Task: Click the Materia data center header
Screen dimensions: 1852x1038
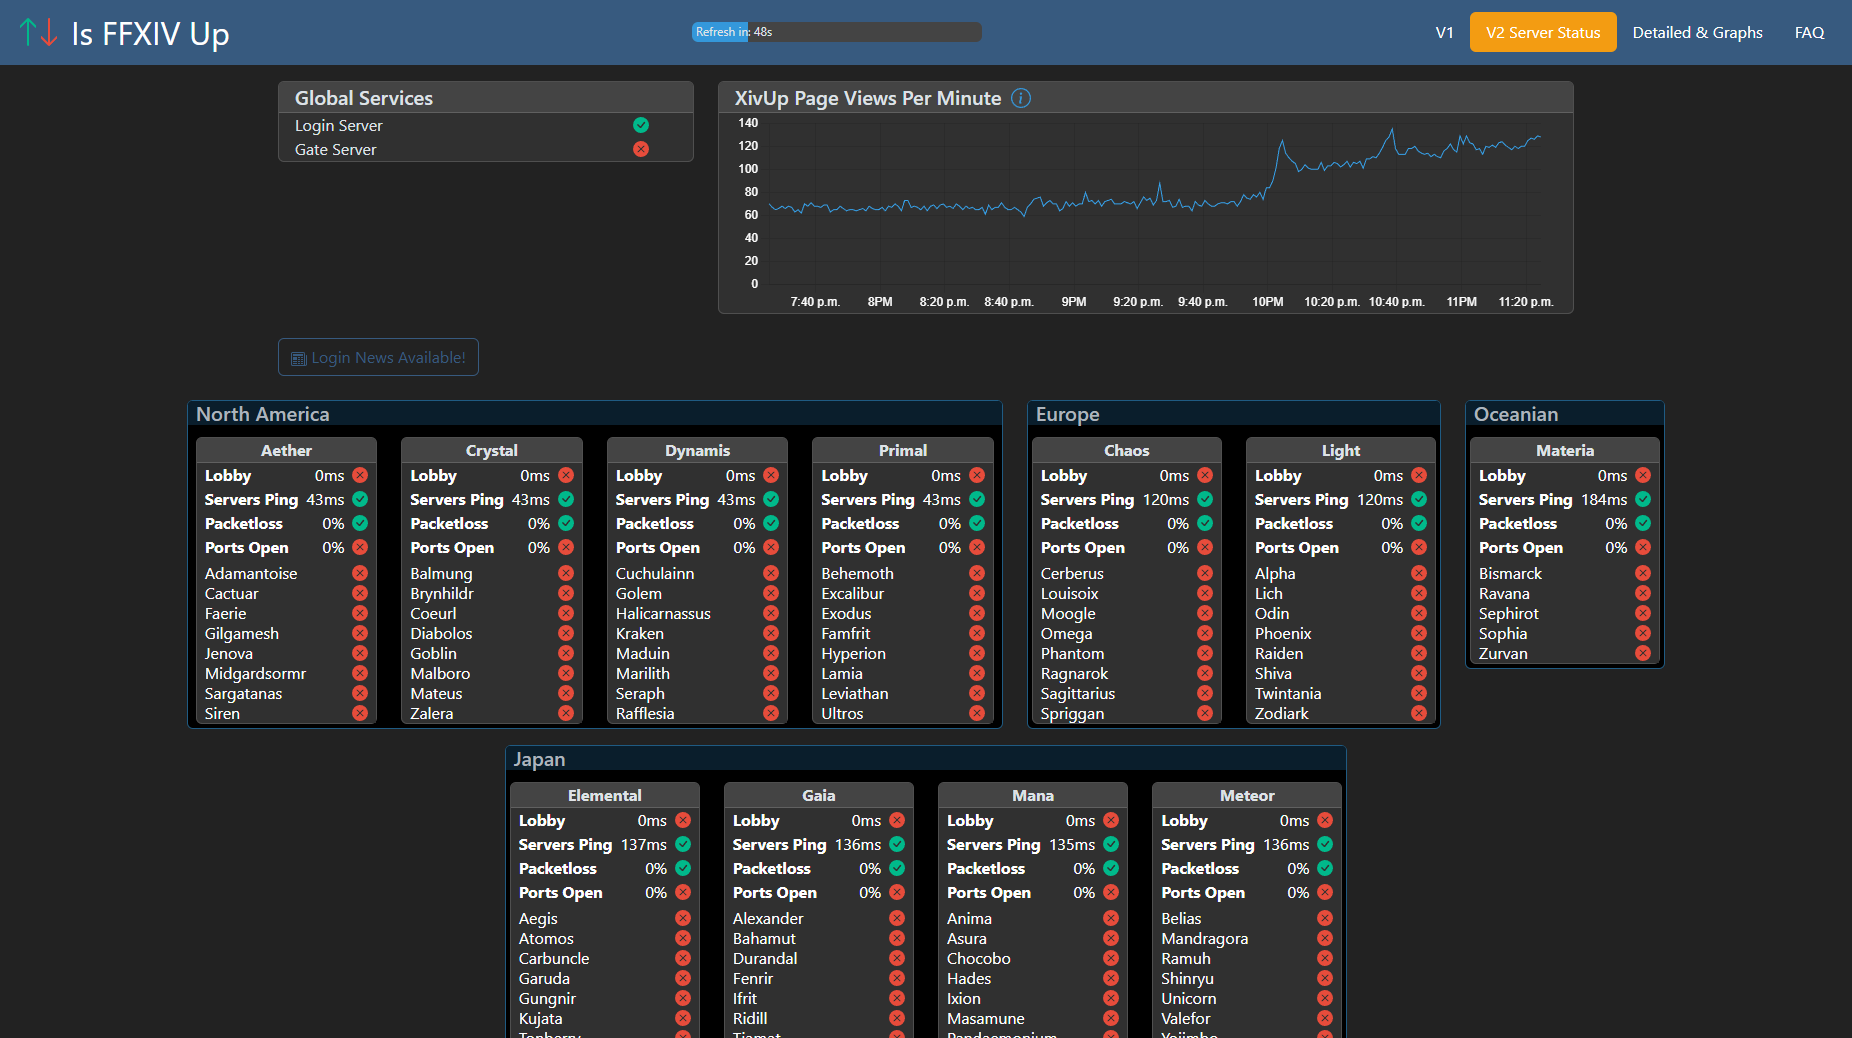Action: [x=1565, y=450]
